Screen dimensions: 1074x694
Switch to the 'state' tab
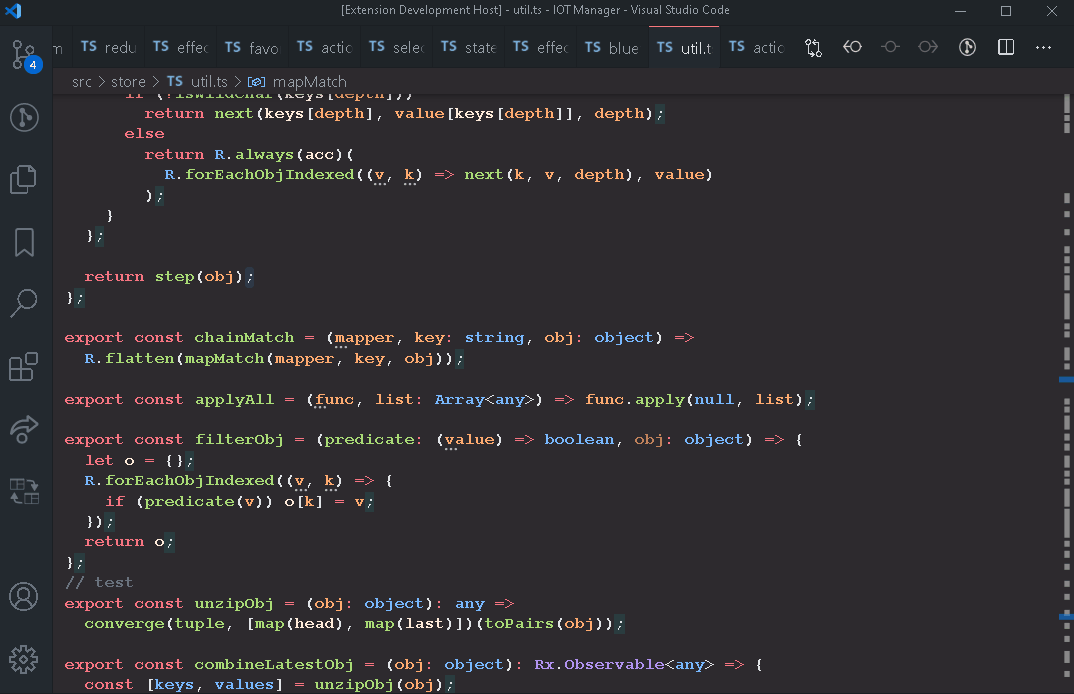[468, 47]
